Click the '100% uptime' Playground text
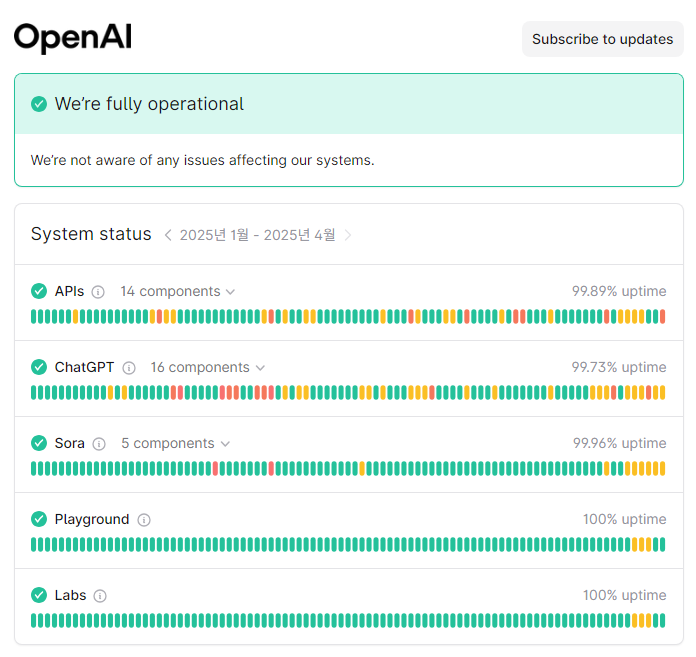Image resolution: width=696 pixels, height=657 pixels. 625,519
